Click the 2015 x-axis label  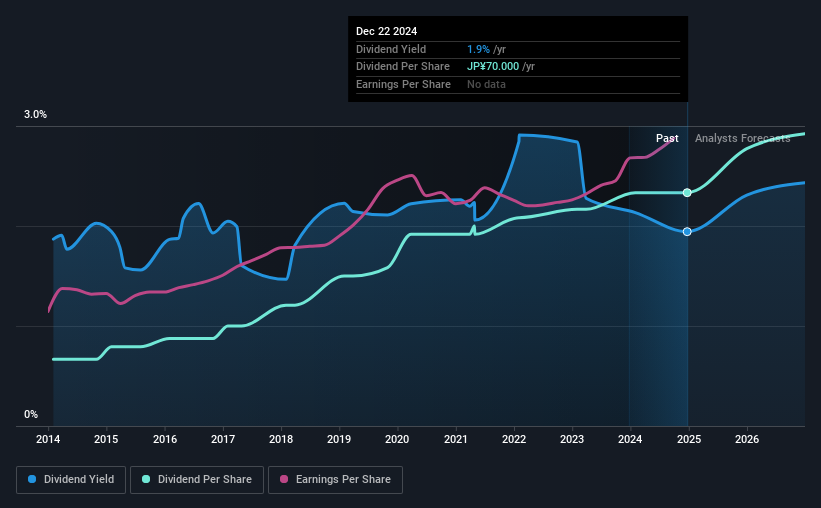[106, 439]
